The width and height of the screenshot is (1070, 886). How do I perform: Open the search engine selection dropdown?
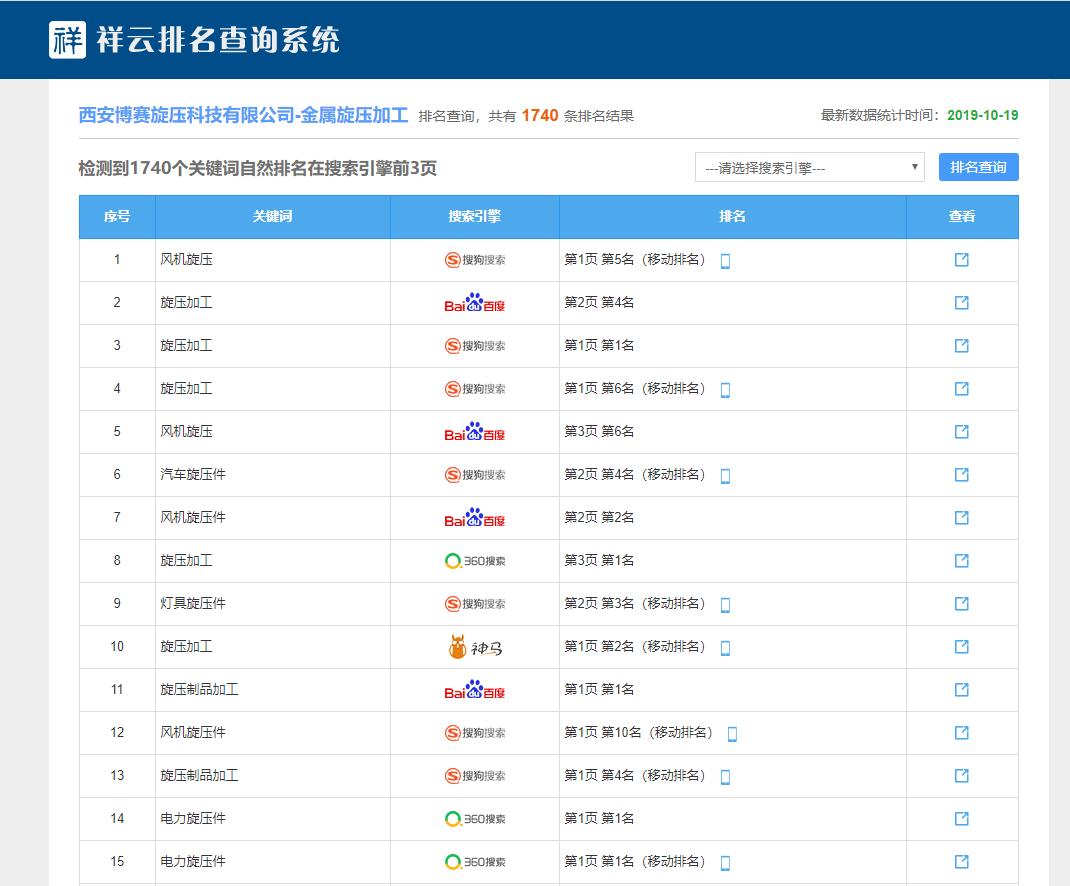coord(809,168)
